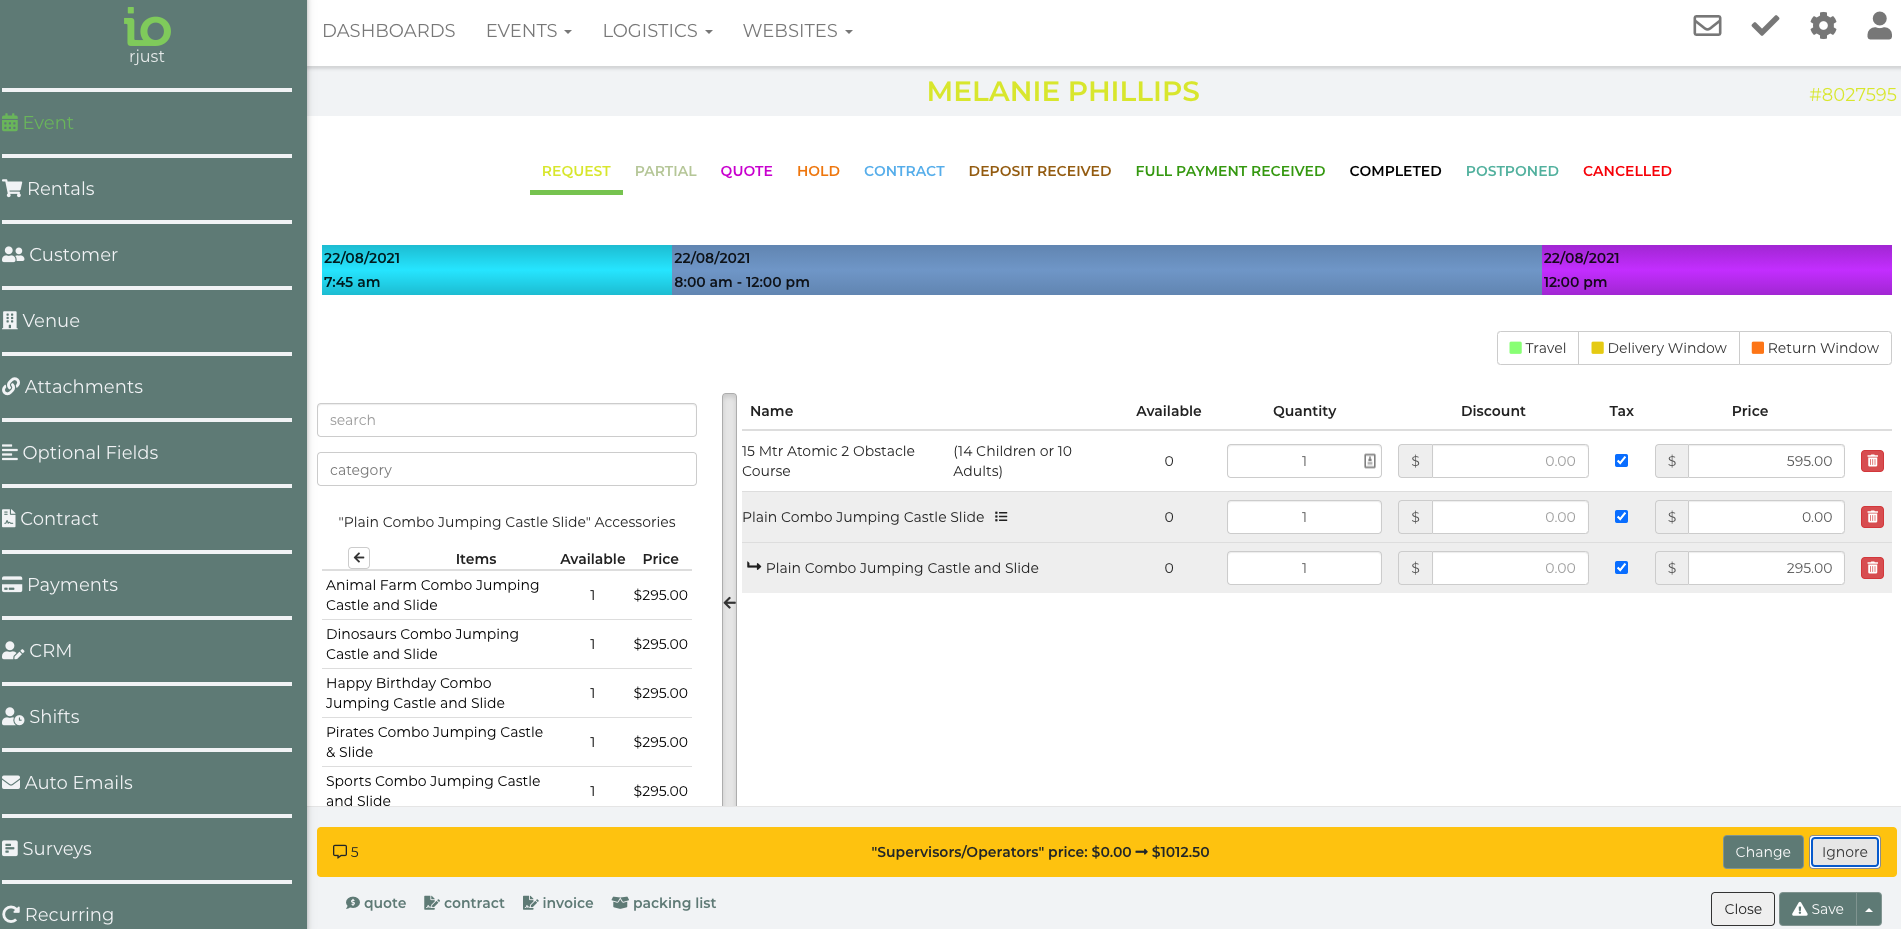This screenshot has width=1901, height=929.
Task: Click the packing list link
Action: coord(664,903)
